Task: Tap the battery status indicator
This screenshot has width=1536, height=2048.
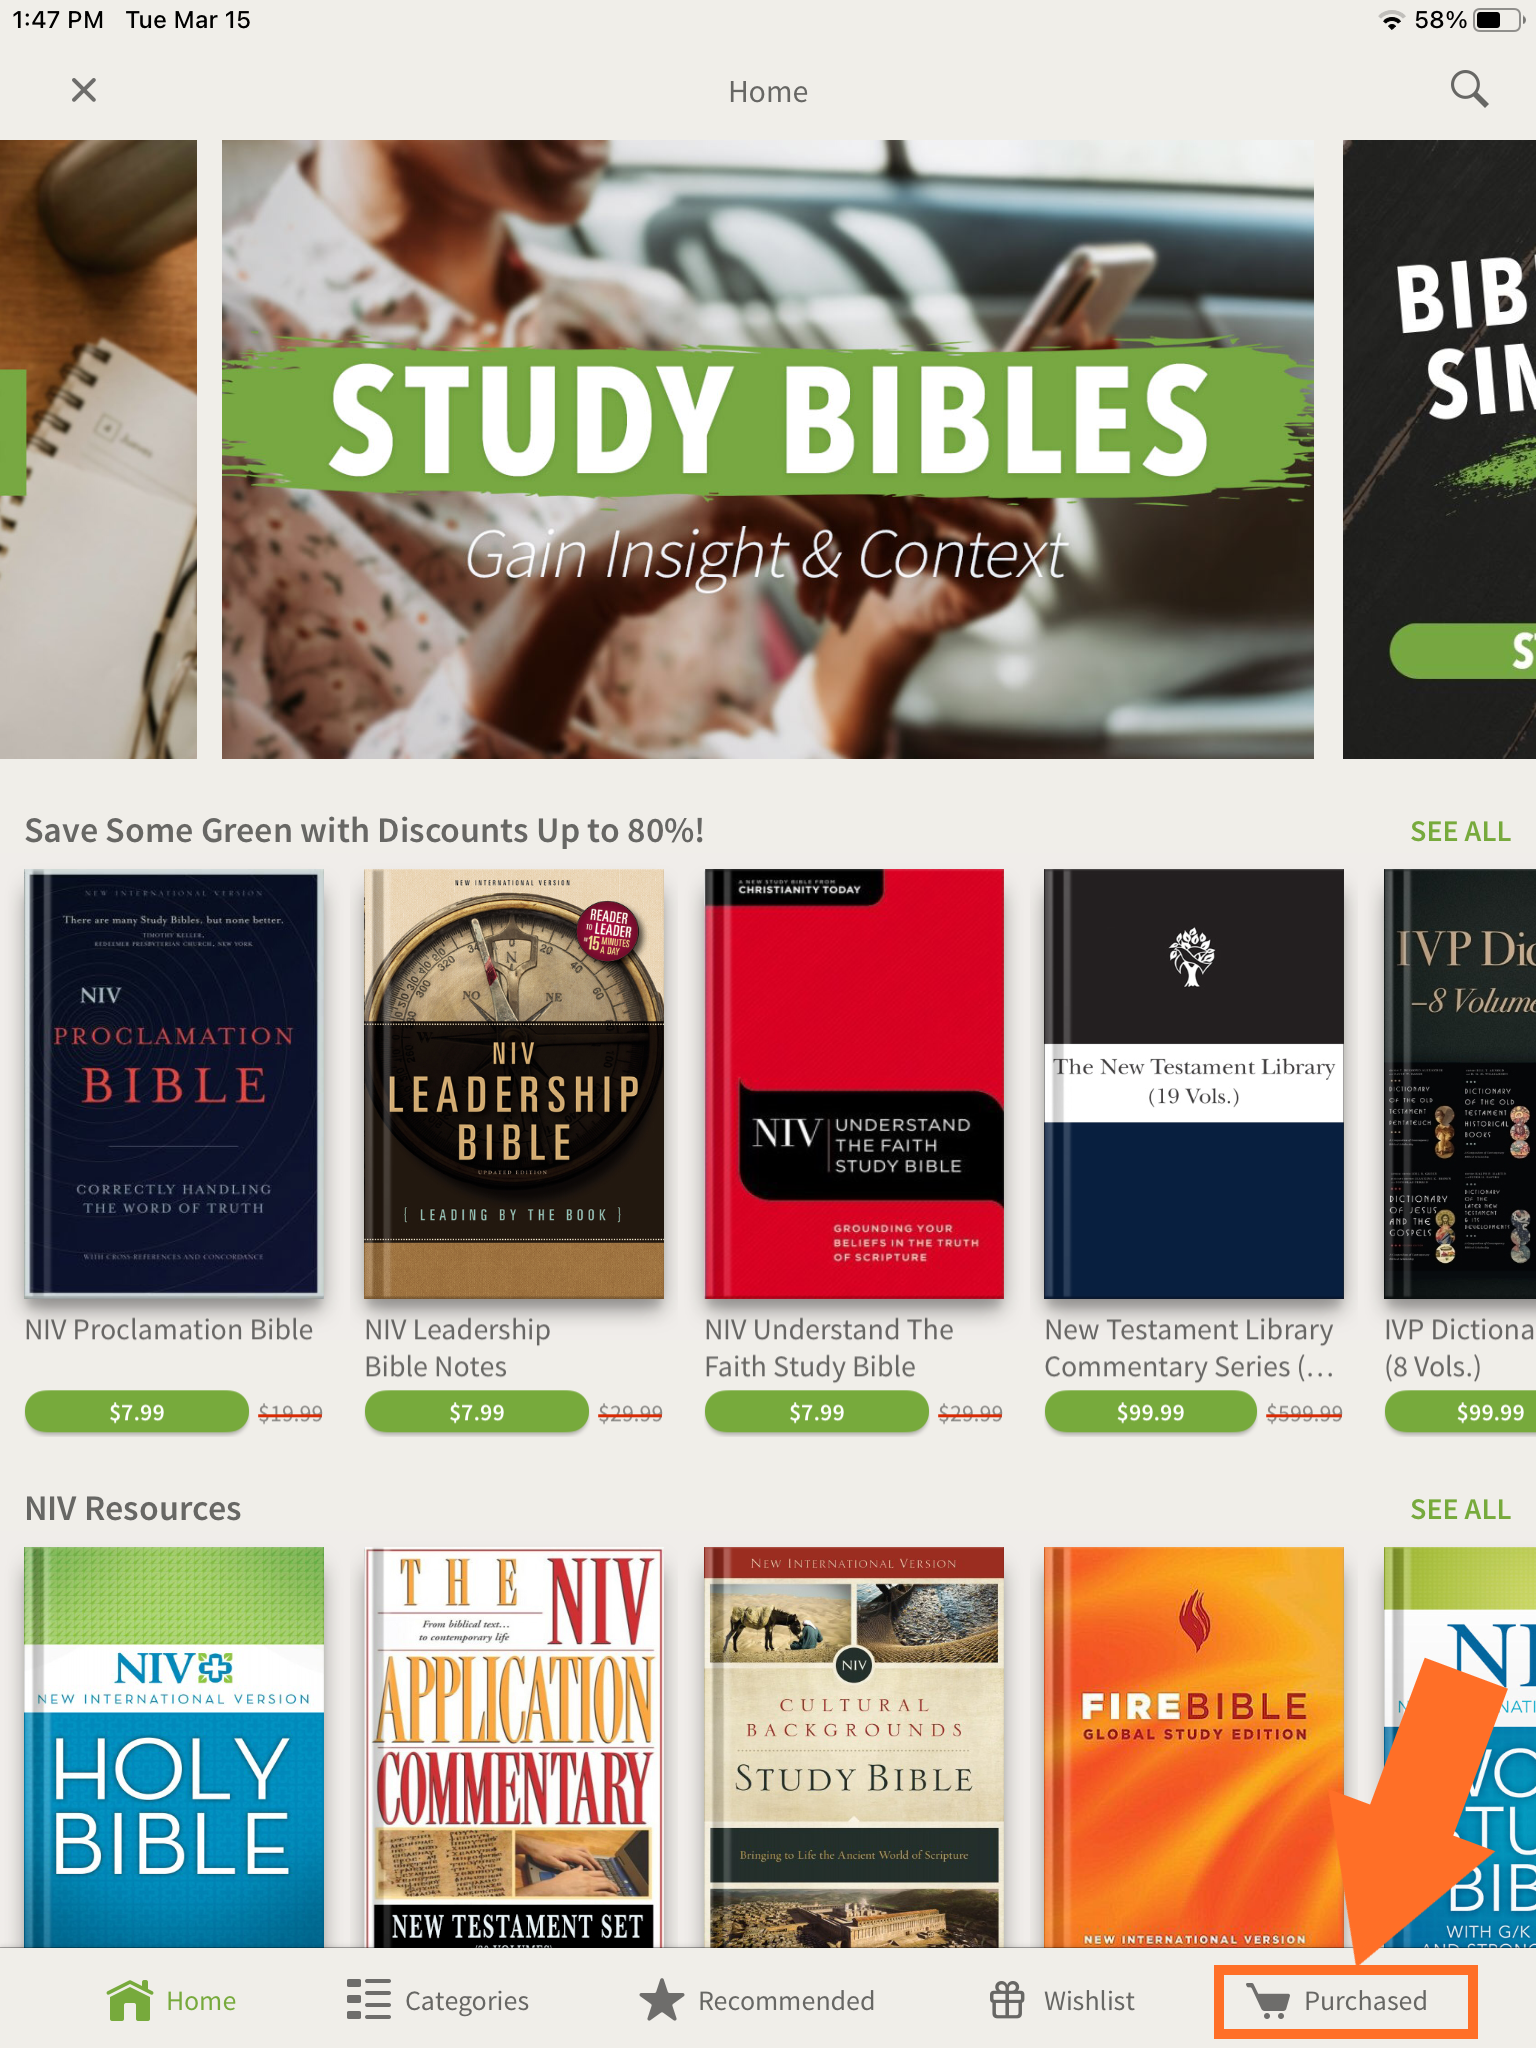Action: [1498, 20]
